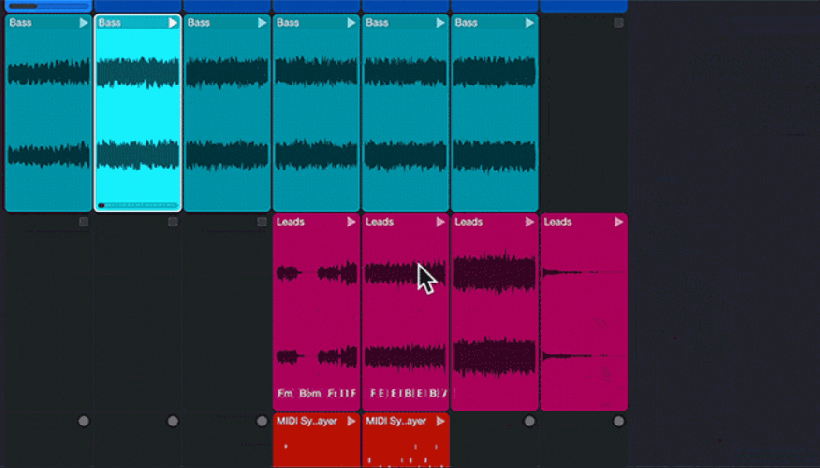Play the second MIDI Synth player cell
Image resolution: width=820 pixels, height=468 pixels.
tap(440, 421)
